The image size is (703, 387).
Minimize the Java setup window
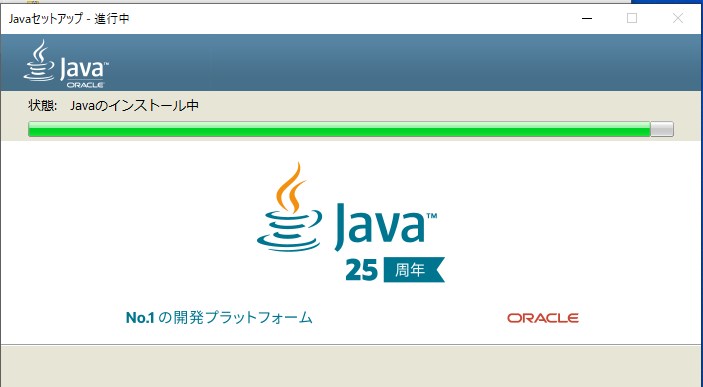[x=587, y=18]
